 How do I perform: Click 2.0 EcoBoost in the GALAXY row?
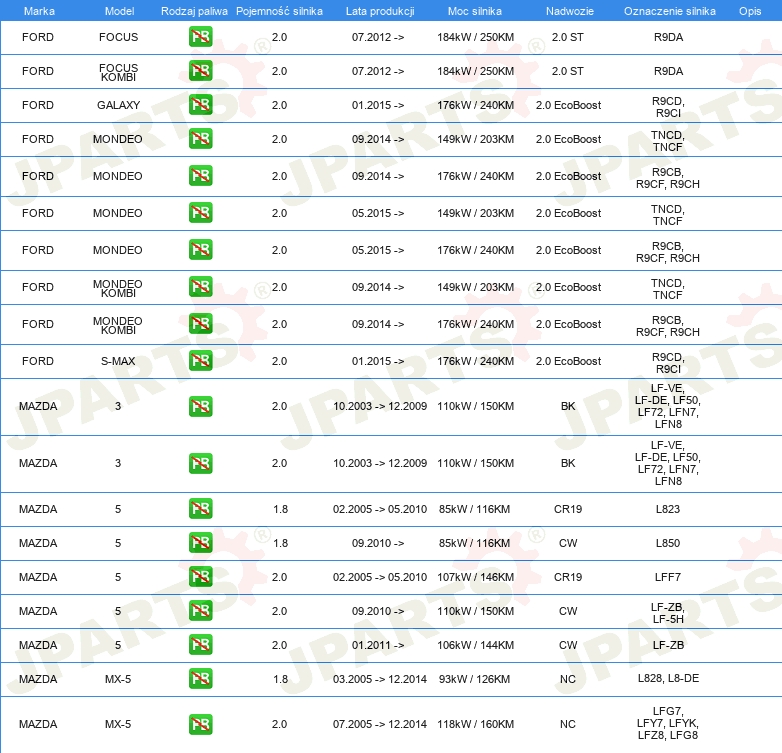tap(569, 105)
